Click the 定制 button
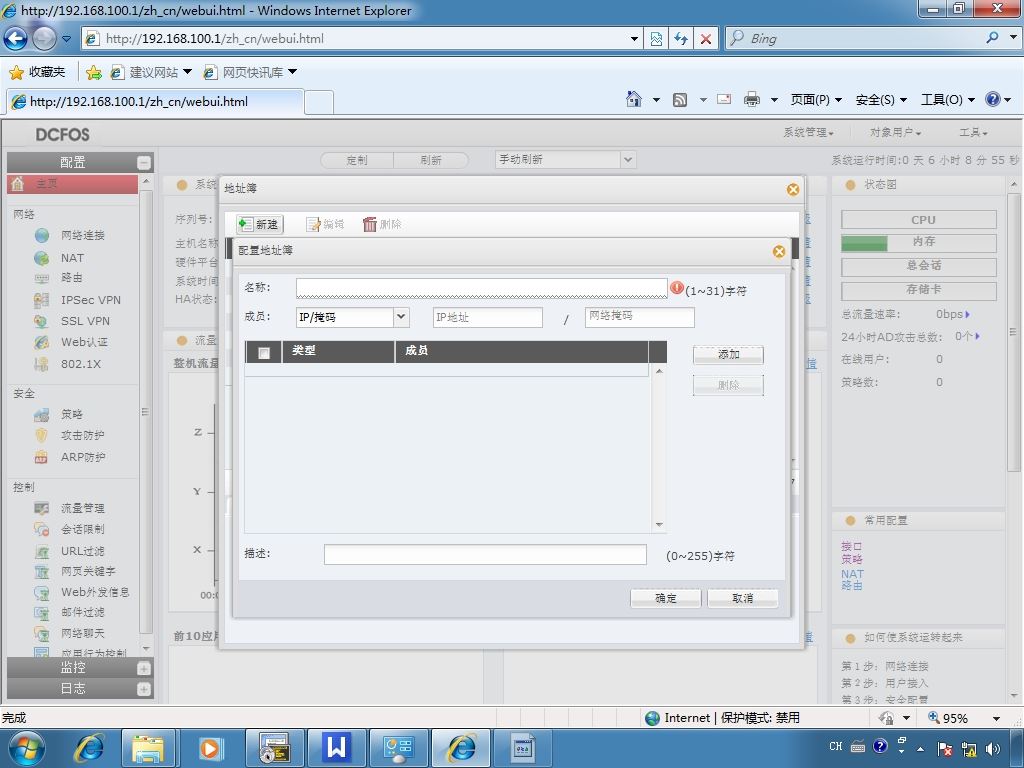Viewport: 1024px width, 768px height. [x=357, y=160]
